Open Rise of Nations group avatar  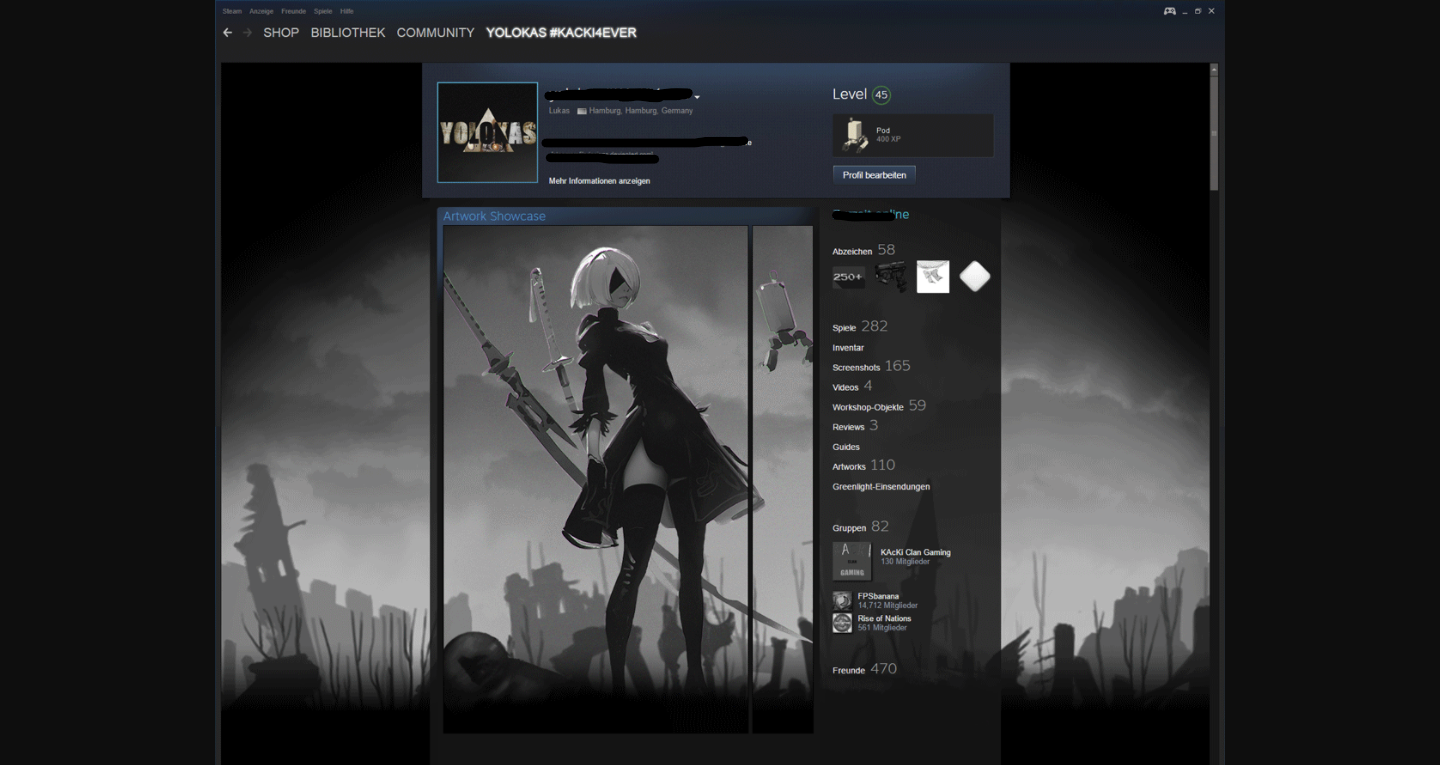842,623
